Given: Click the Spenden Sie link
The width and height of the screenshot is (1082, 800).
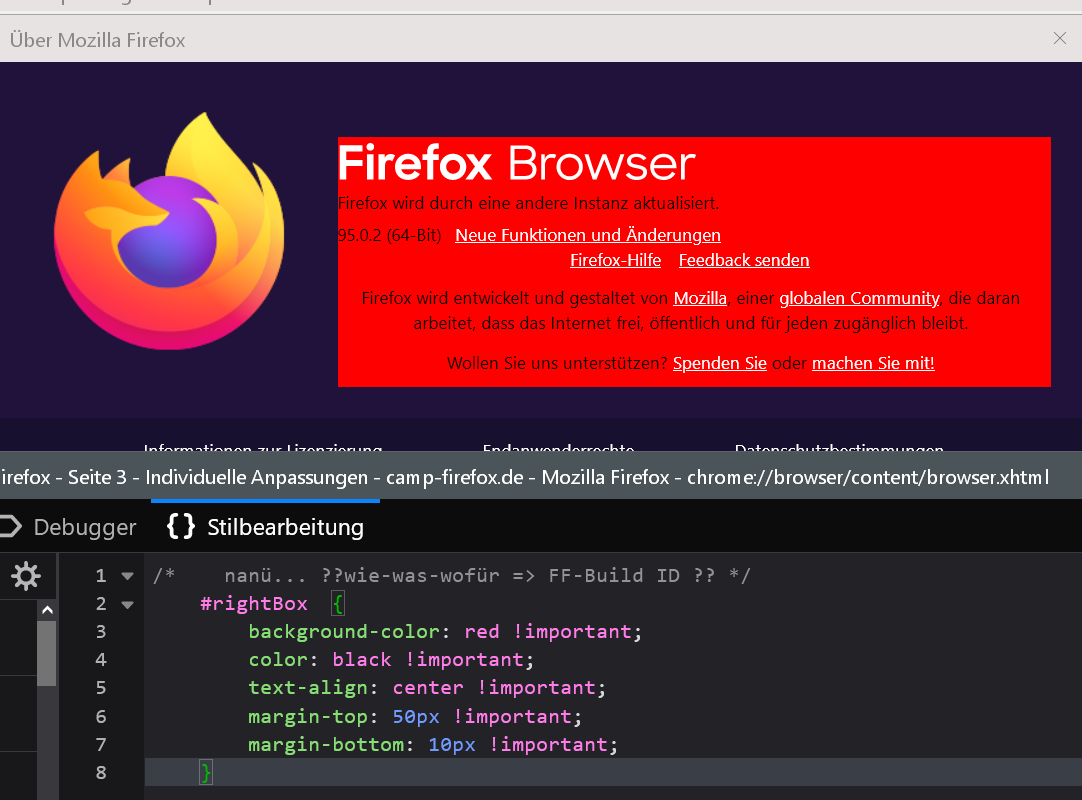Looking at the screenshot, I should pyautogui.click(x=719, y=364).
